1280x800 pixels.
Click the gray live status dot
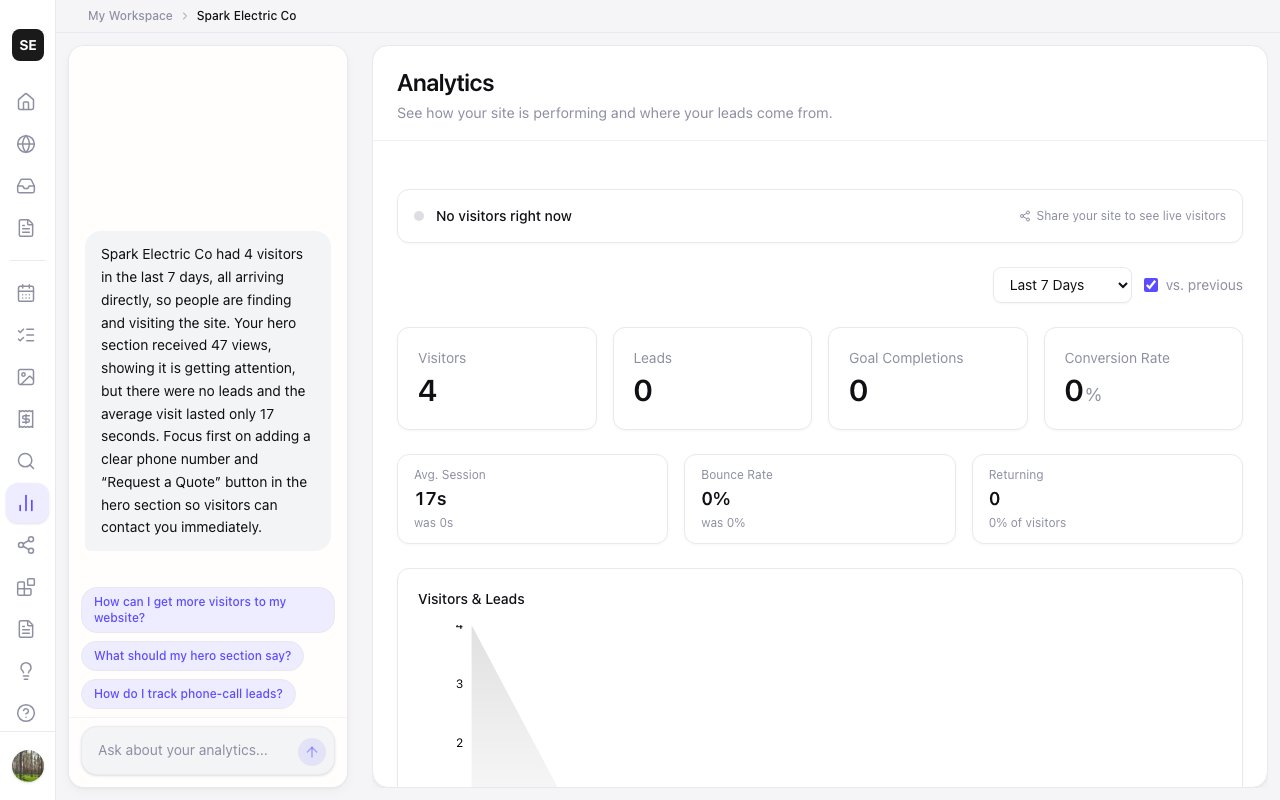click(x=419, y=216)
